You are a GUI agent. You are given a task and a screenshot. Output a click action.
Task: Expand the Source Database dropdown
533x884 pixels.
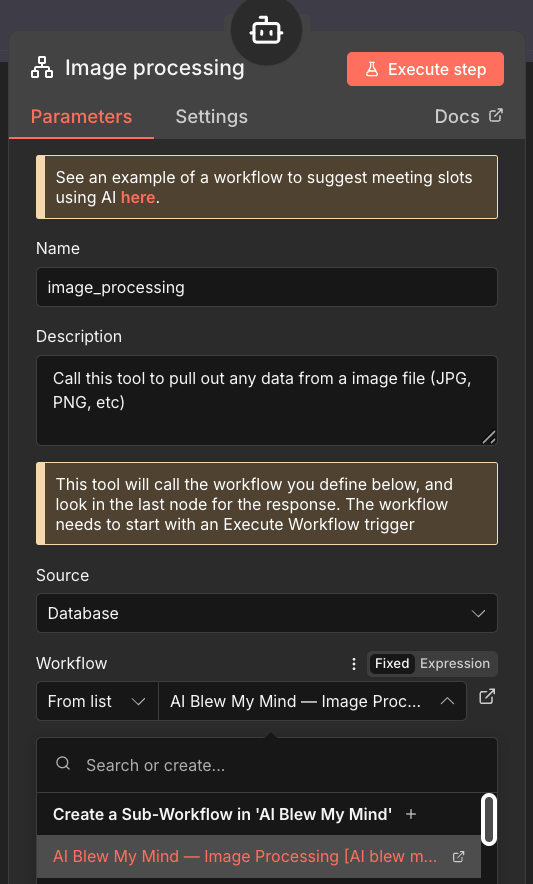pyautogui.click(x=267, y=613)
